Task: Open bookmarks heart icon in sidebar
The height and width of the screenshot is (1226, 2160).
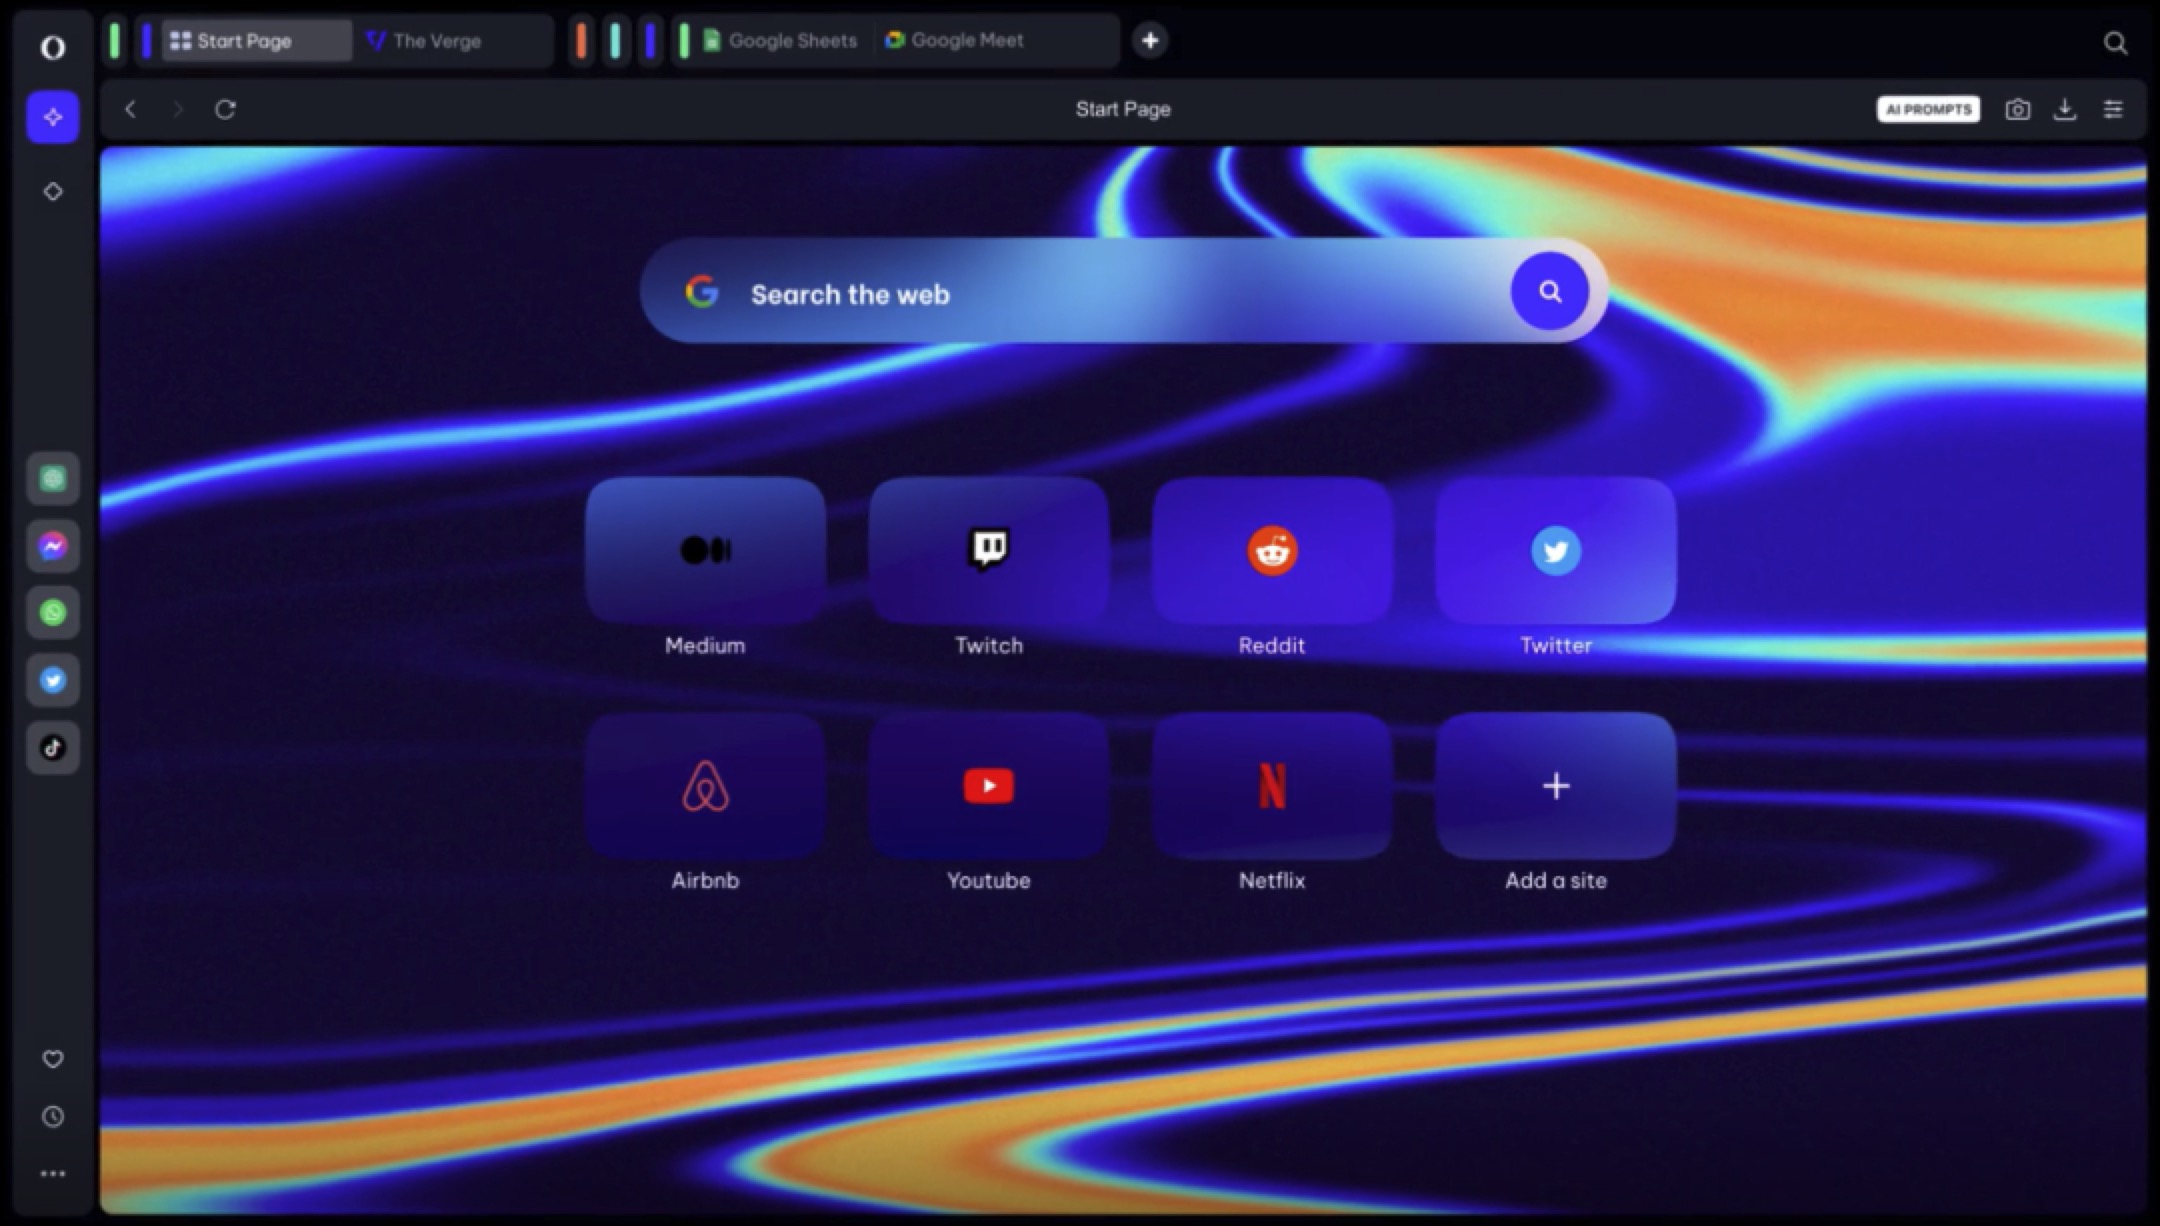Action: coord(53,1059)
